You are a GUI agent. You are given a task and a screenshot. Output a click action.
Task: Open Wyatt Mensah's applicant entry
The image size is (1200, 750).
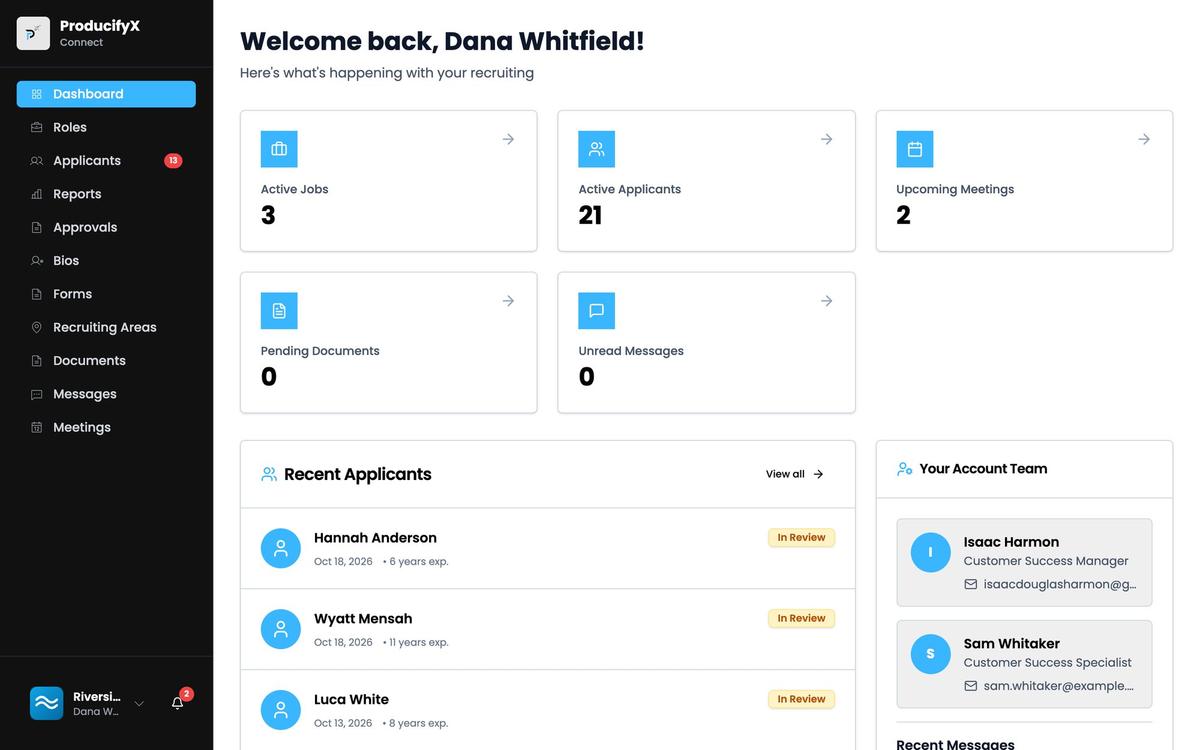pos(548,629)
